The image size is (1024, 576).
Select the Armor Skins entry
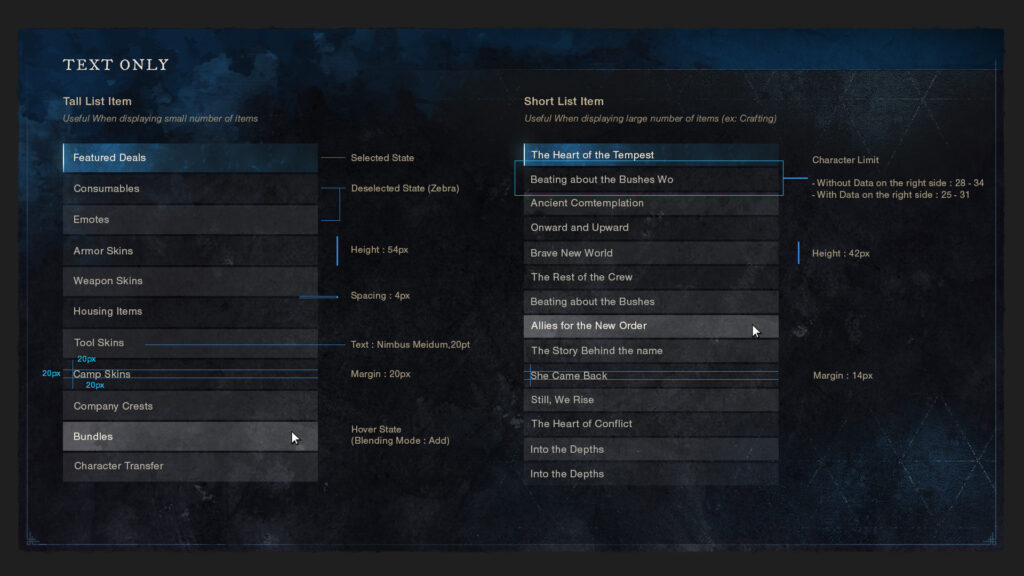point(190,251)
